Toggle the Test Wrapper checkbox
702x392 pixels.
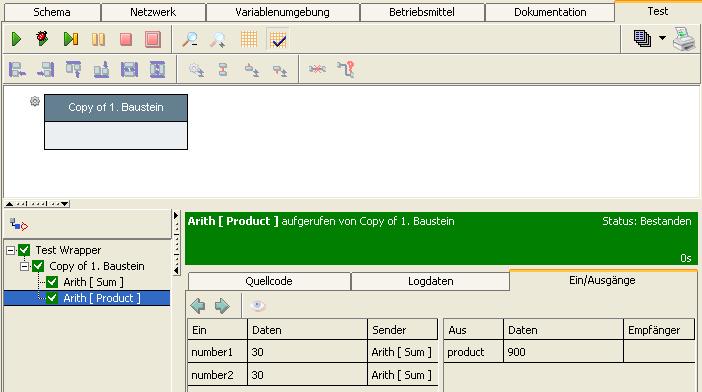click(x=24, y=250)
